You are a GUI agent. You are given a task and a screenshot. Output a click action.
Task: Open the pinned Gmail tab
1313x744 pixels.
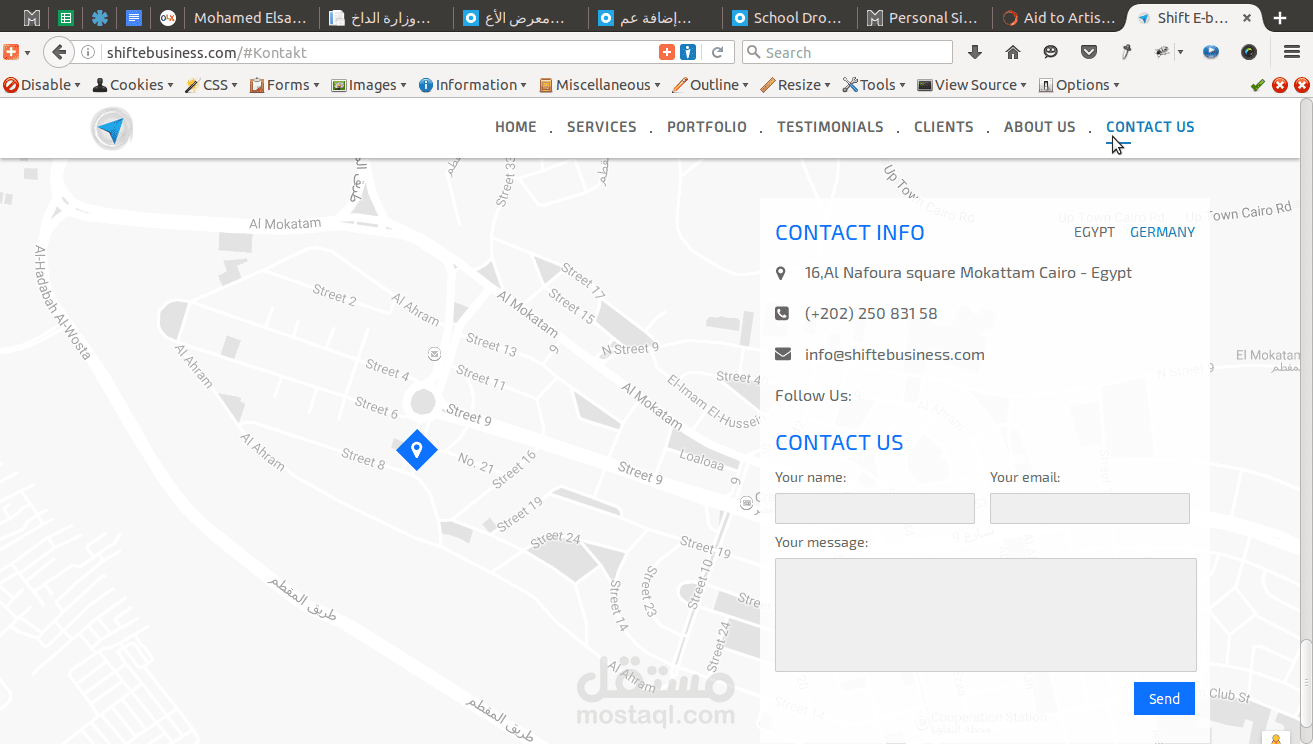coord(32,17)
